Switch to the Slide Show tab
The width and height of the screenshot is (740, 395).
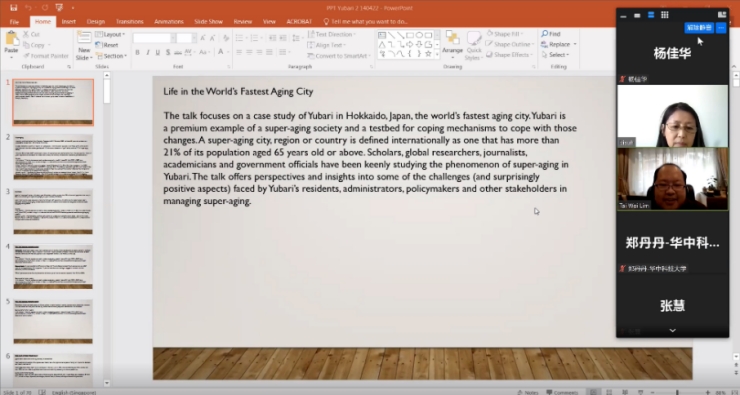point(208,22)
